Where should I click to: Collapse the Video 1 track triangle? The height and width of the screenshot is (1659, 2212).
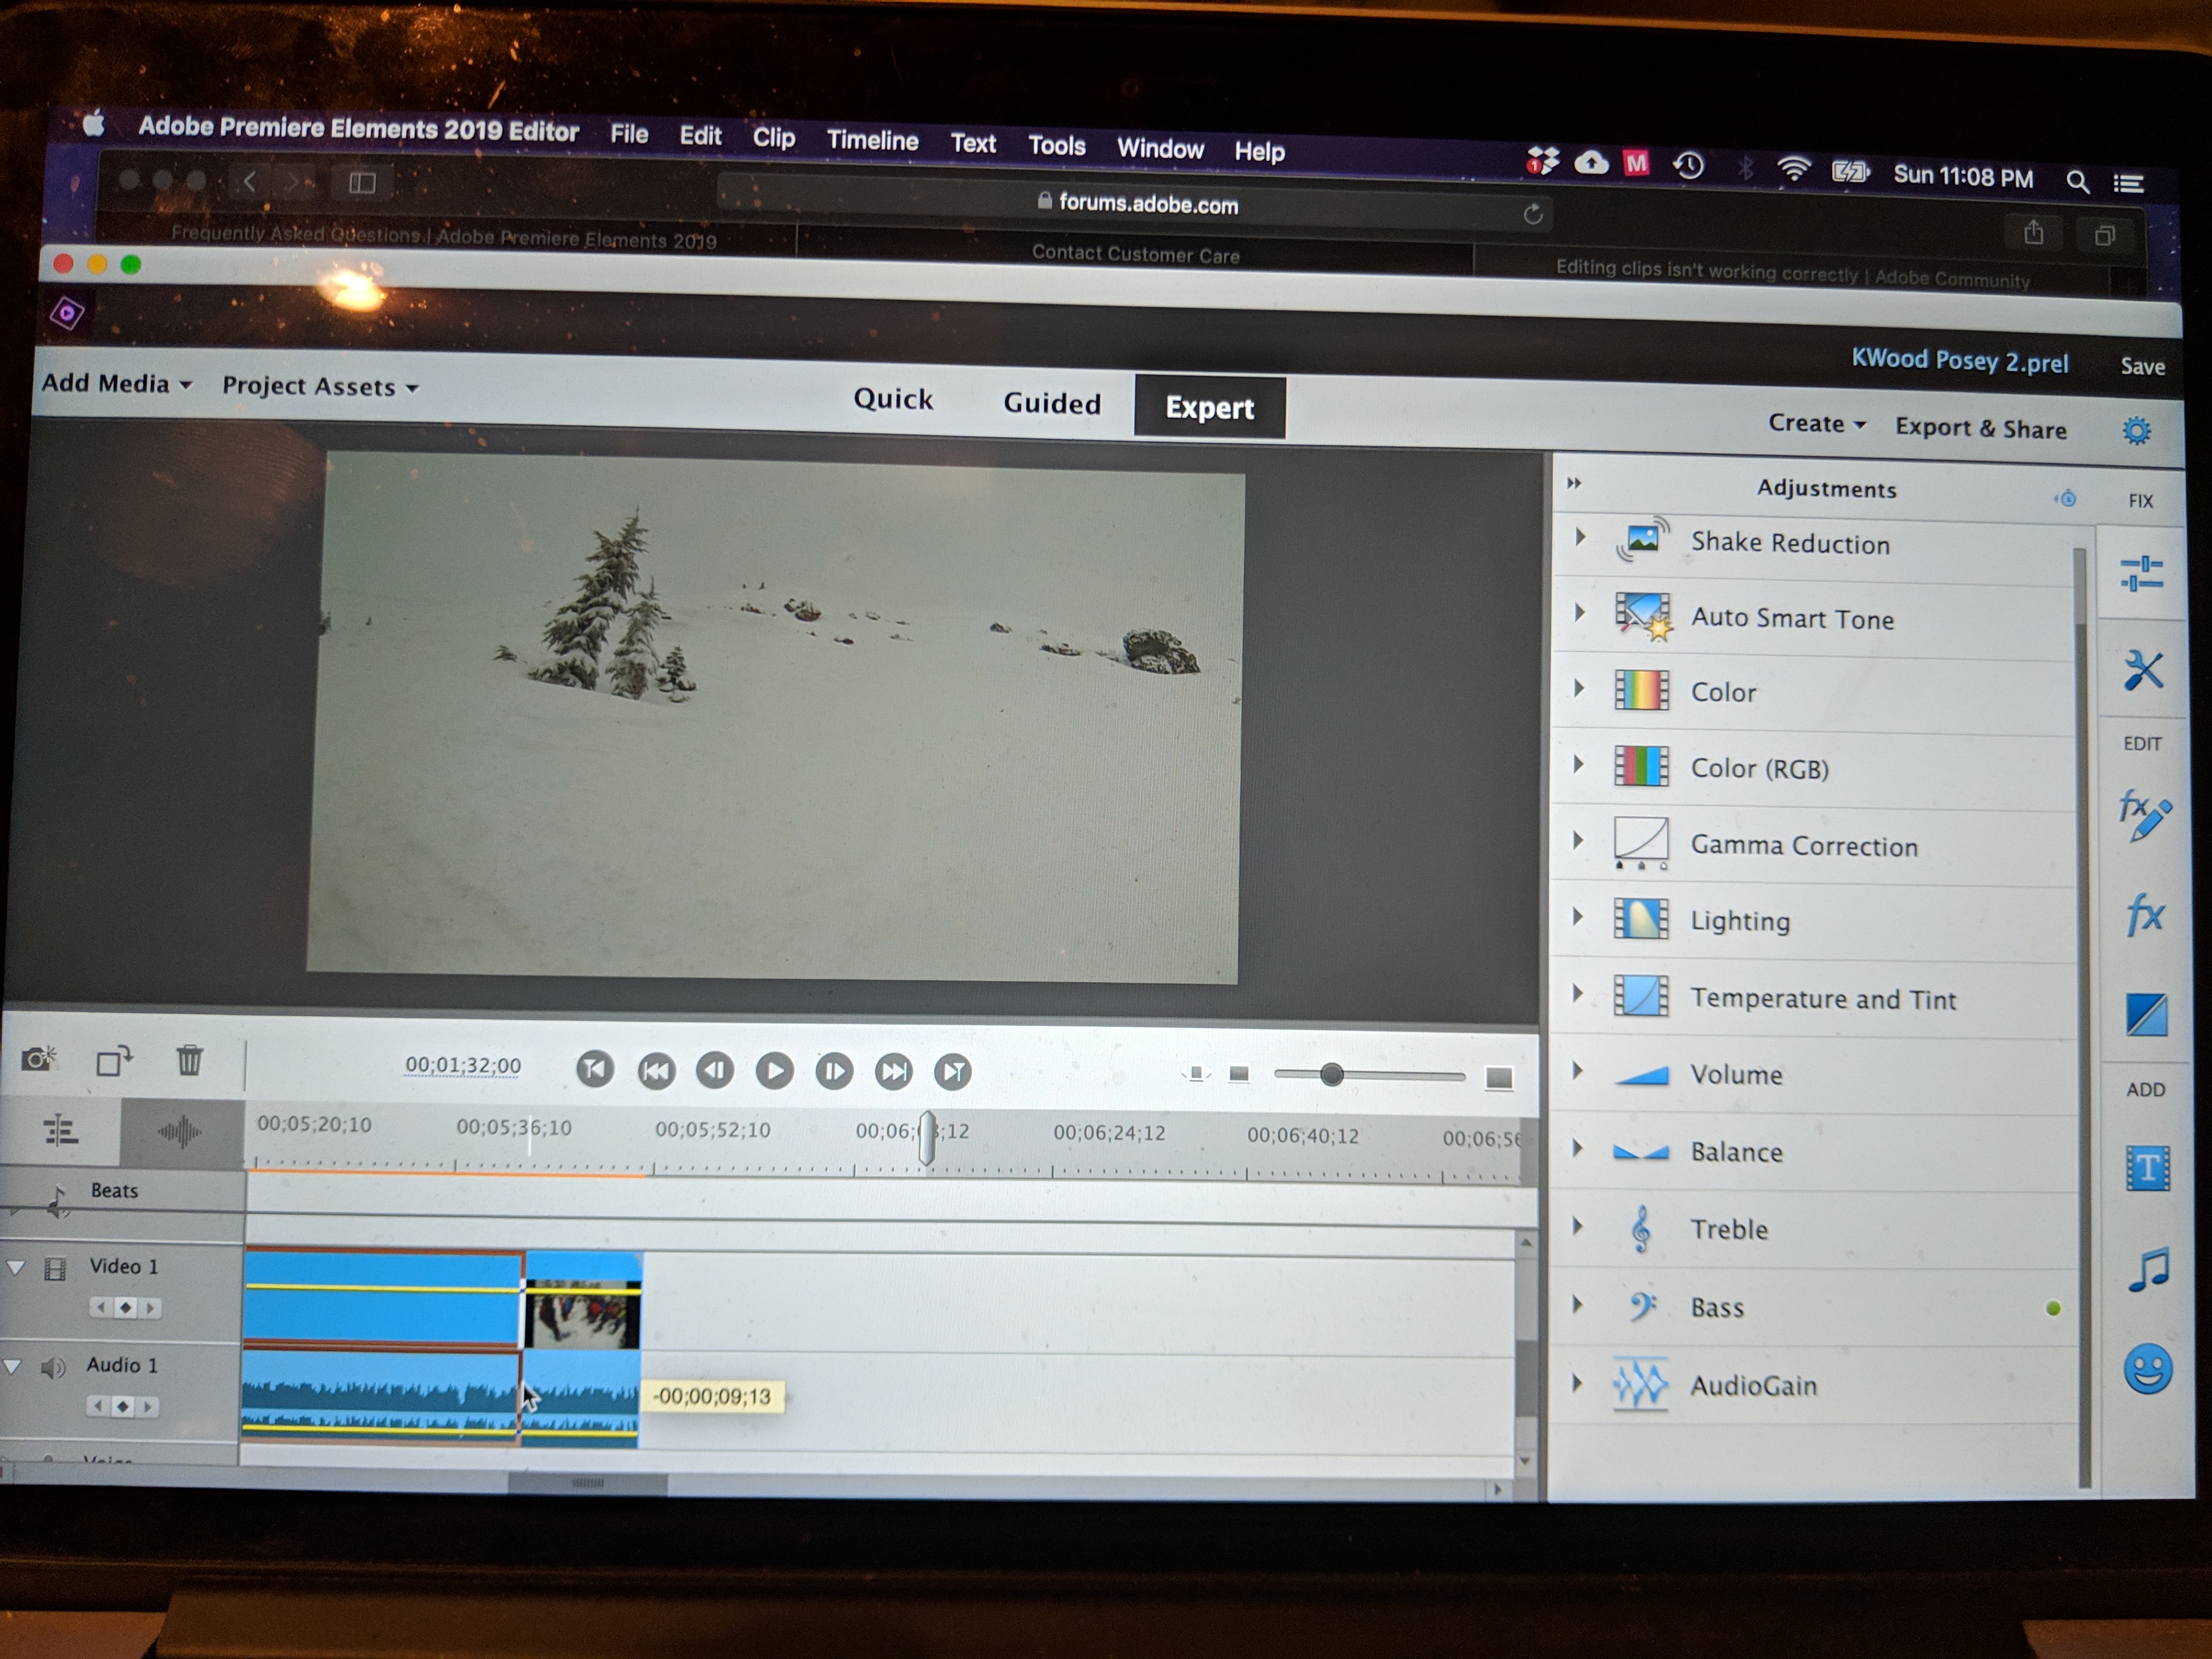pyautogui.click(x=15, y=1267)
